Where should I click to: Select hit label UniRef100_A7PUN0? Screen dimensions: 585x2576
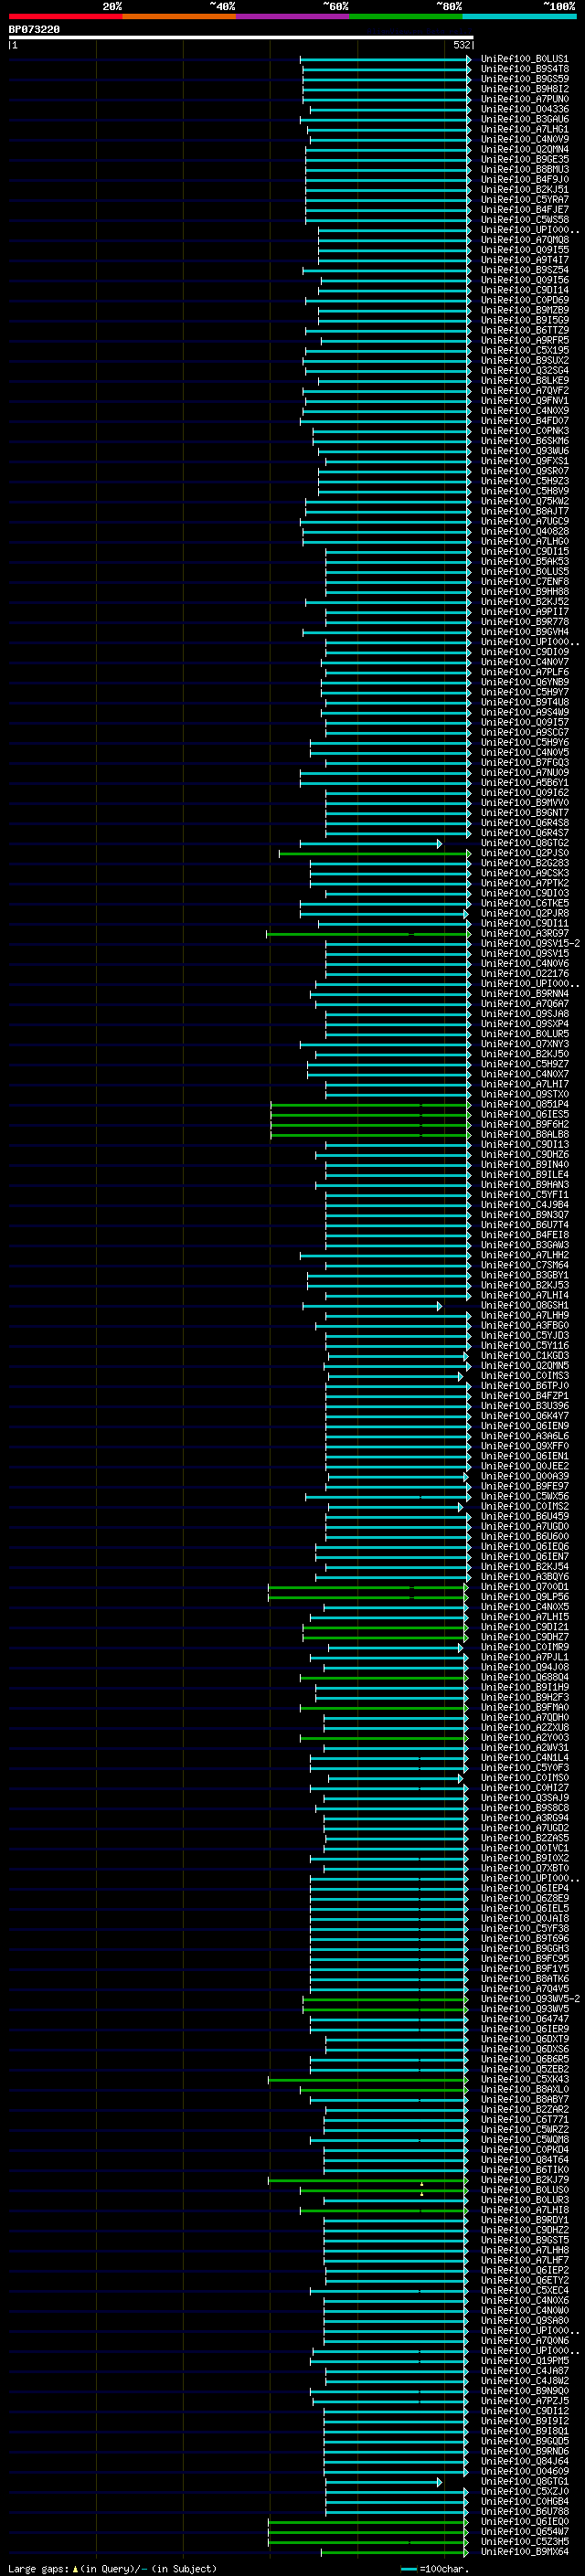coord(524,99)
